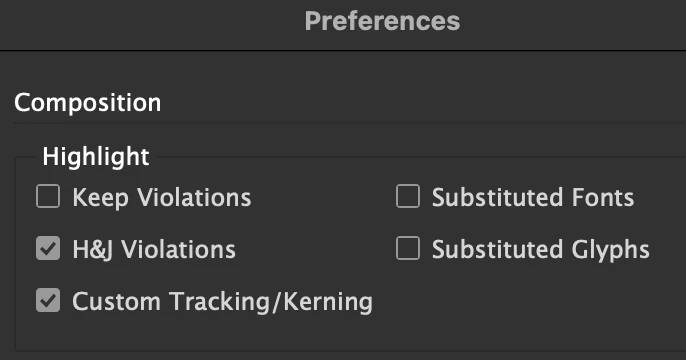Screen dimensions: 686x360
Task: Check the Substituted Glyphs box
Action: coord(408,248)
